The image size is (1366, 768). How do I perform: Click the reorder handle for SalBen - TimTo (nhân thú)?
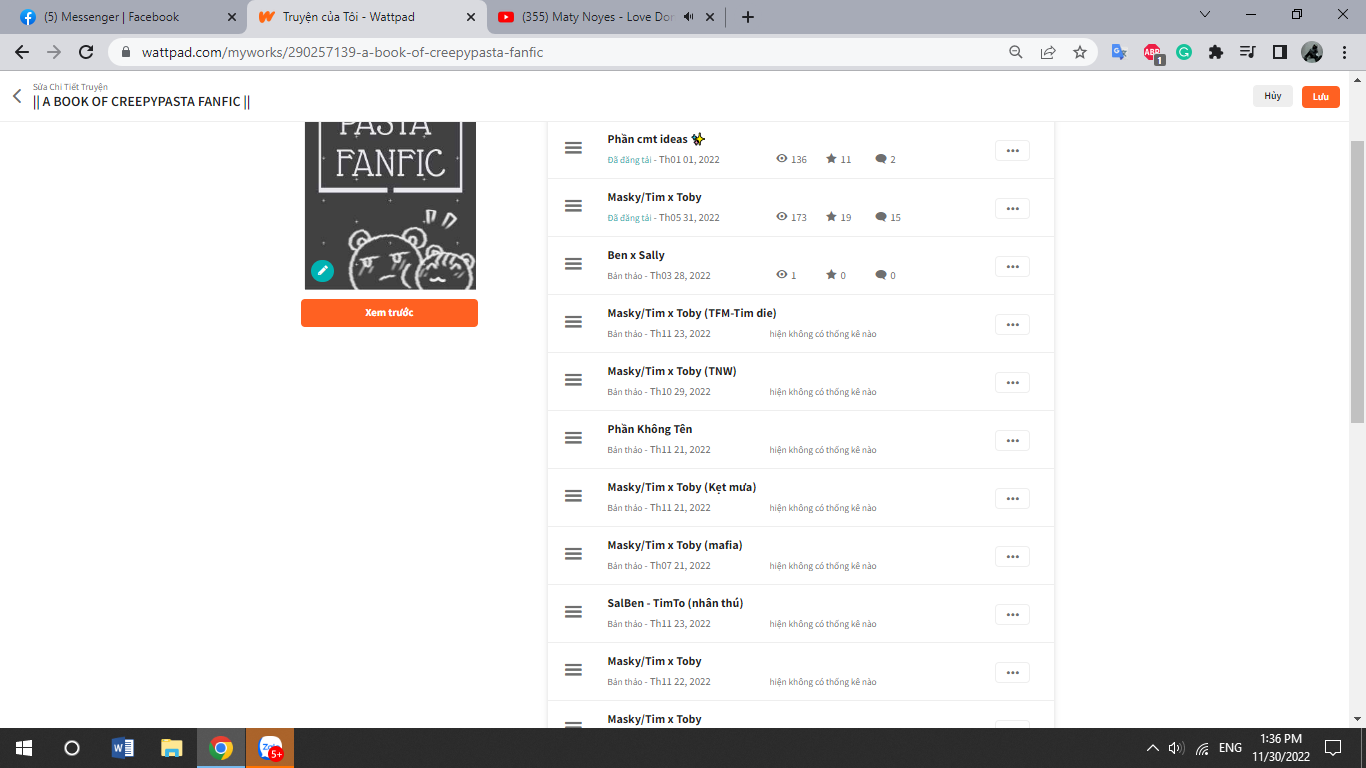(573, 612)
